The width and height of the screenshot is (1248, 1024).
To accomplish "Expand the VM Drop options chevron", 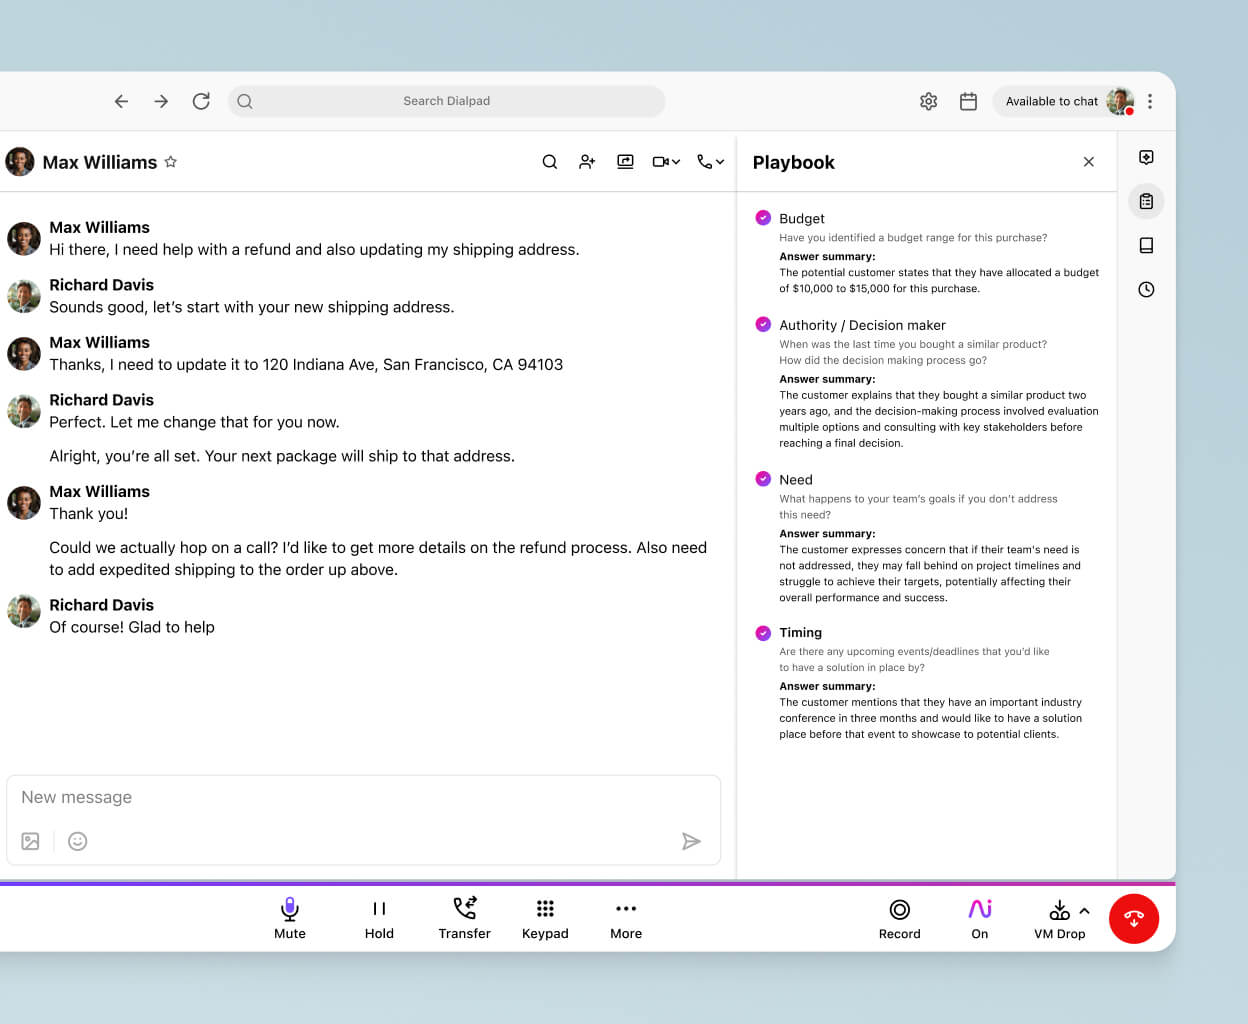I will (x=1083, y=910).
